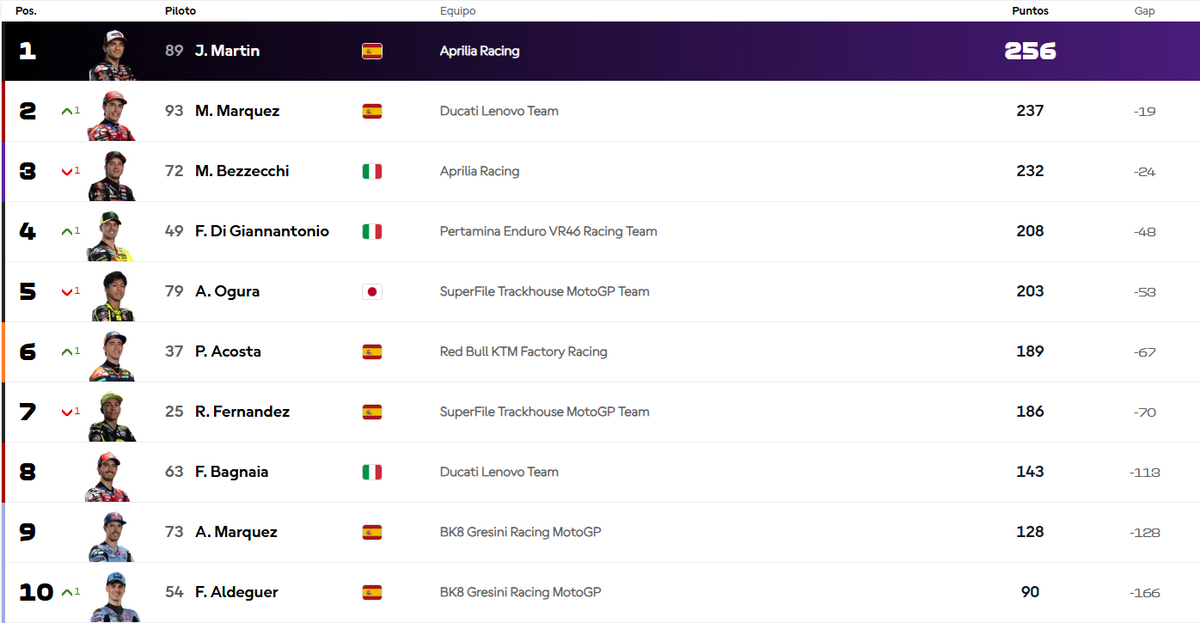Viewport: 1200px width, 623px height.
Task: Open M. Marquez's rider photo
Action: click(111, 115)
